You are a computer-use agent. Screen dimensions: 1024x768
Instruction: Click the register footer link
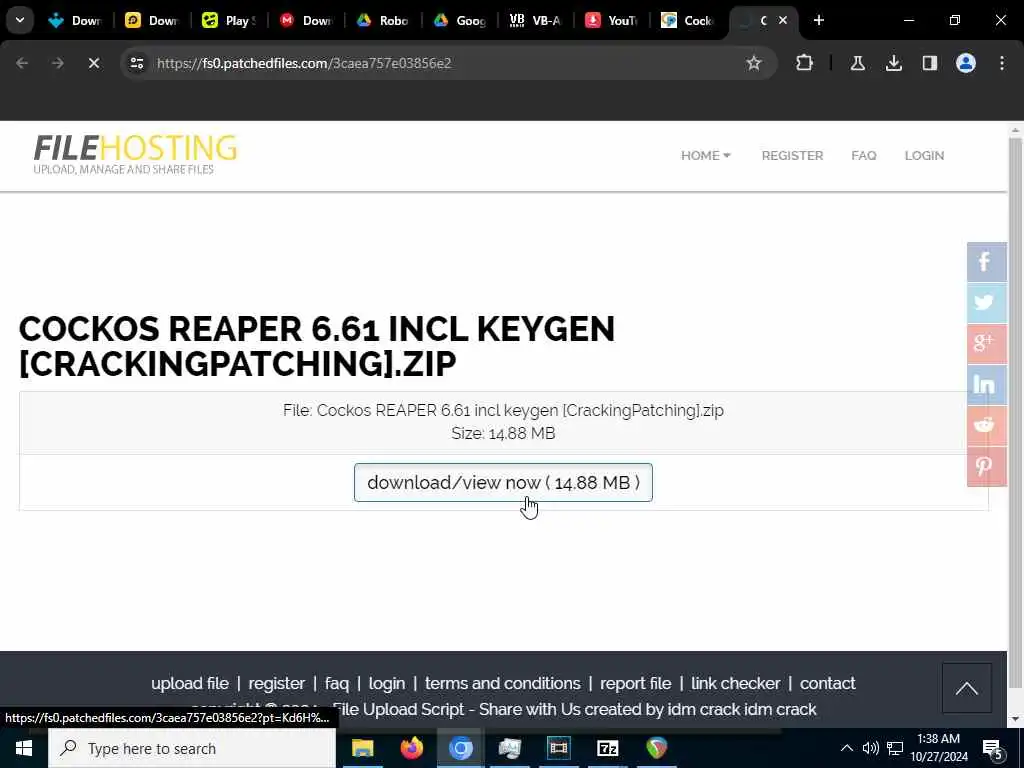[277, 684]
